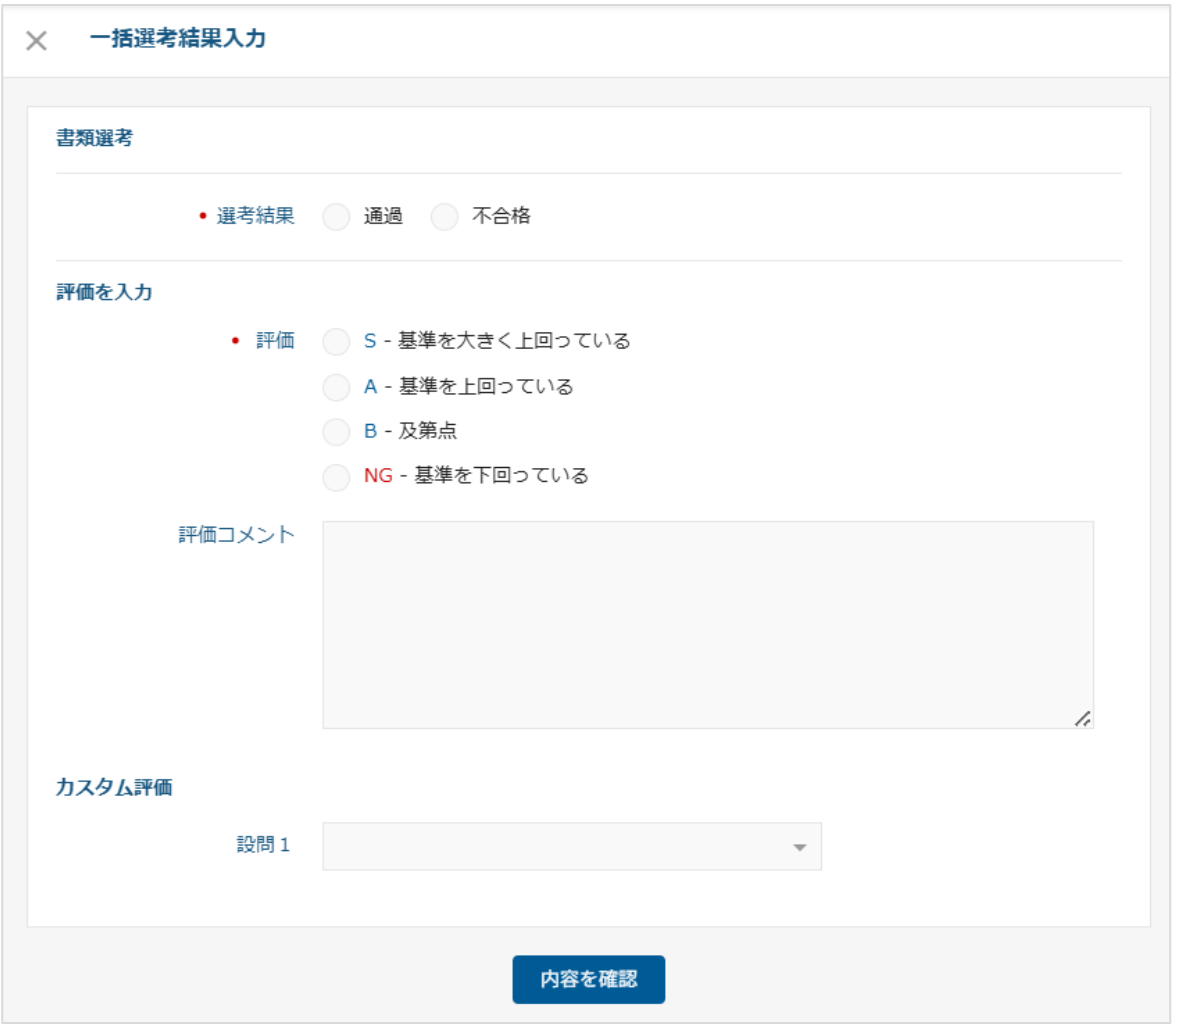The image size is (1178, 1029).
Task: Click the 選考結果 field label
Action: click(255, 216)
